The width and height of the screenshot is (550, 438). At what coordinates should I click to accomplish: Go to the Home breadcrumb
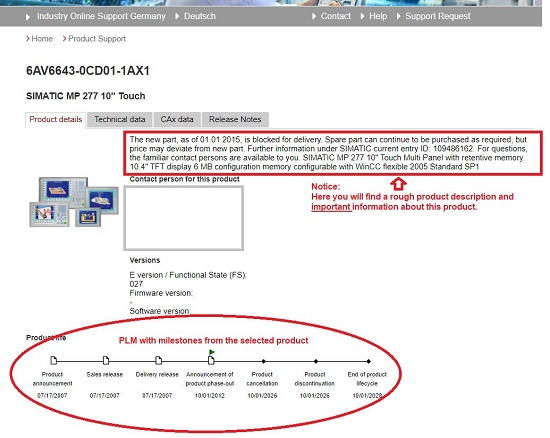[x=42, y=39]
